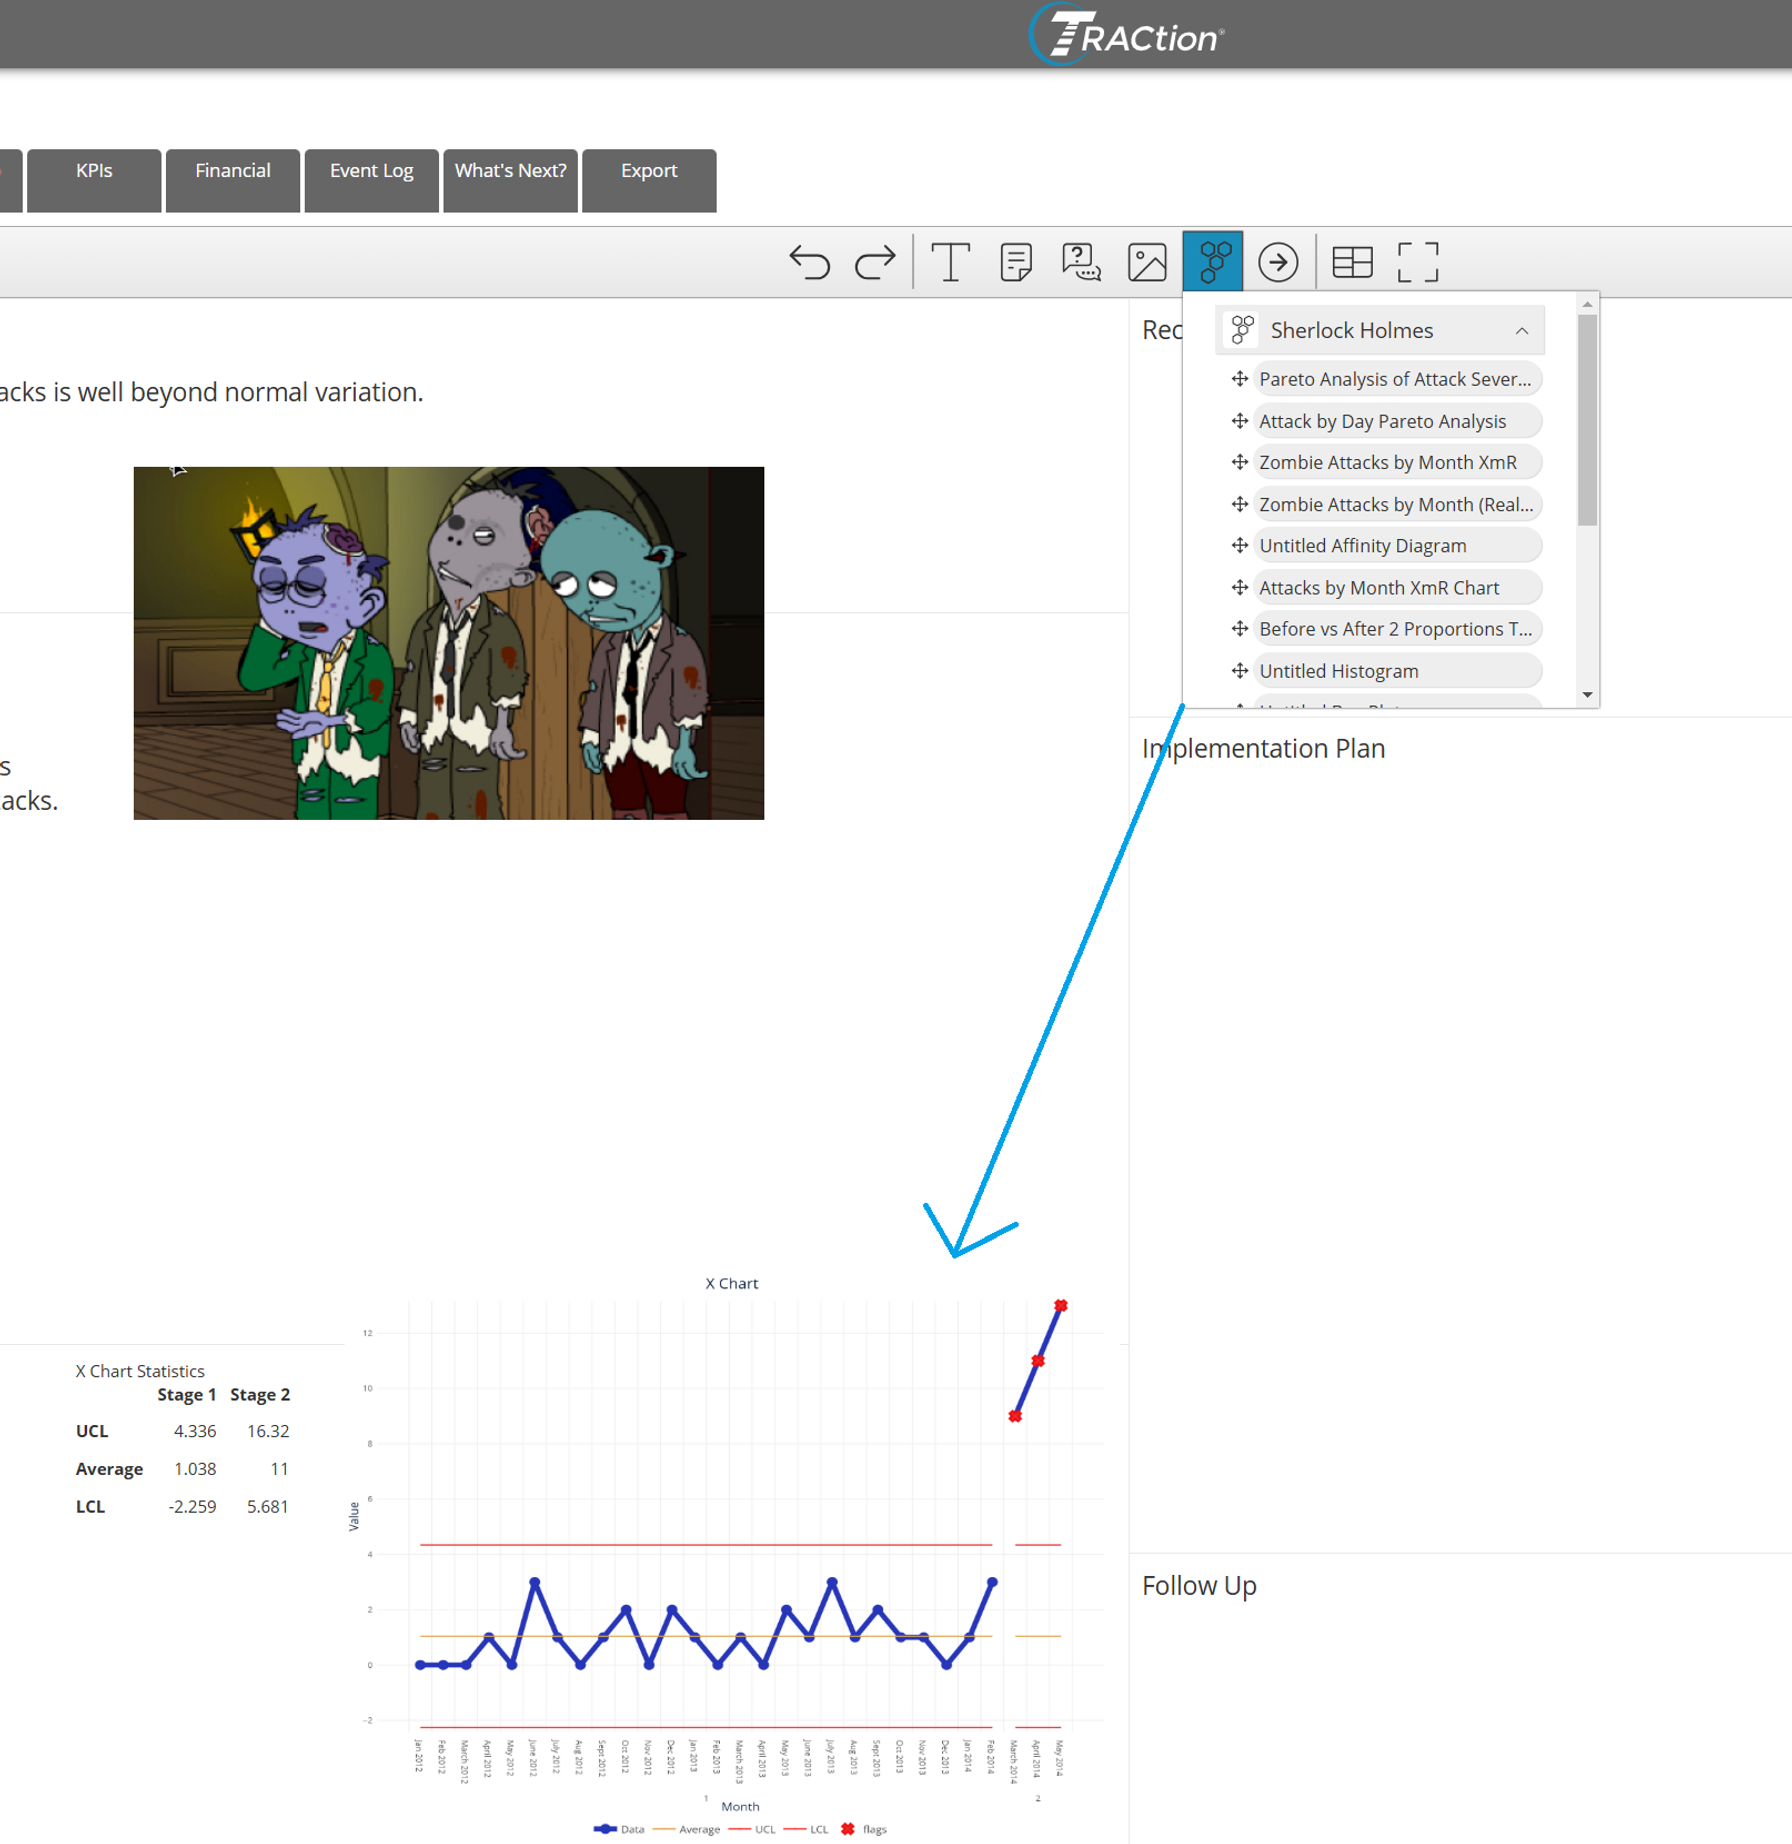
Task: Click the X Chart Statistics label
Action: click(x=140, y=1371)
